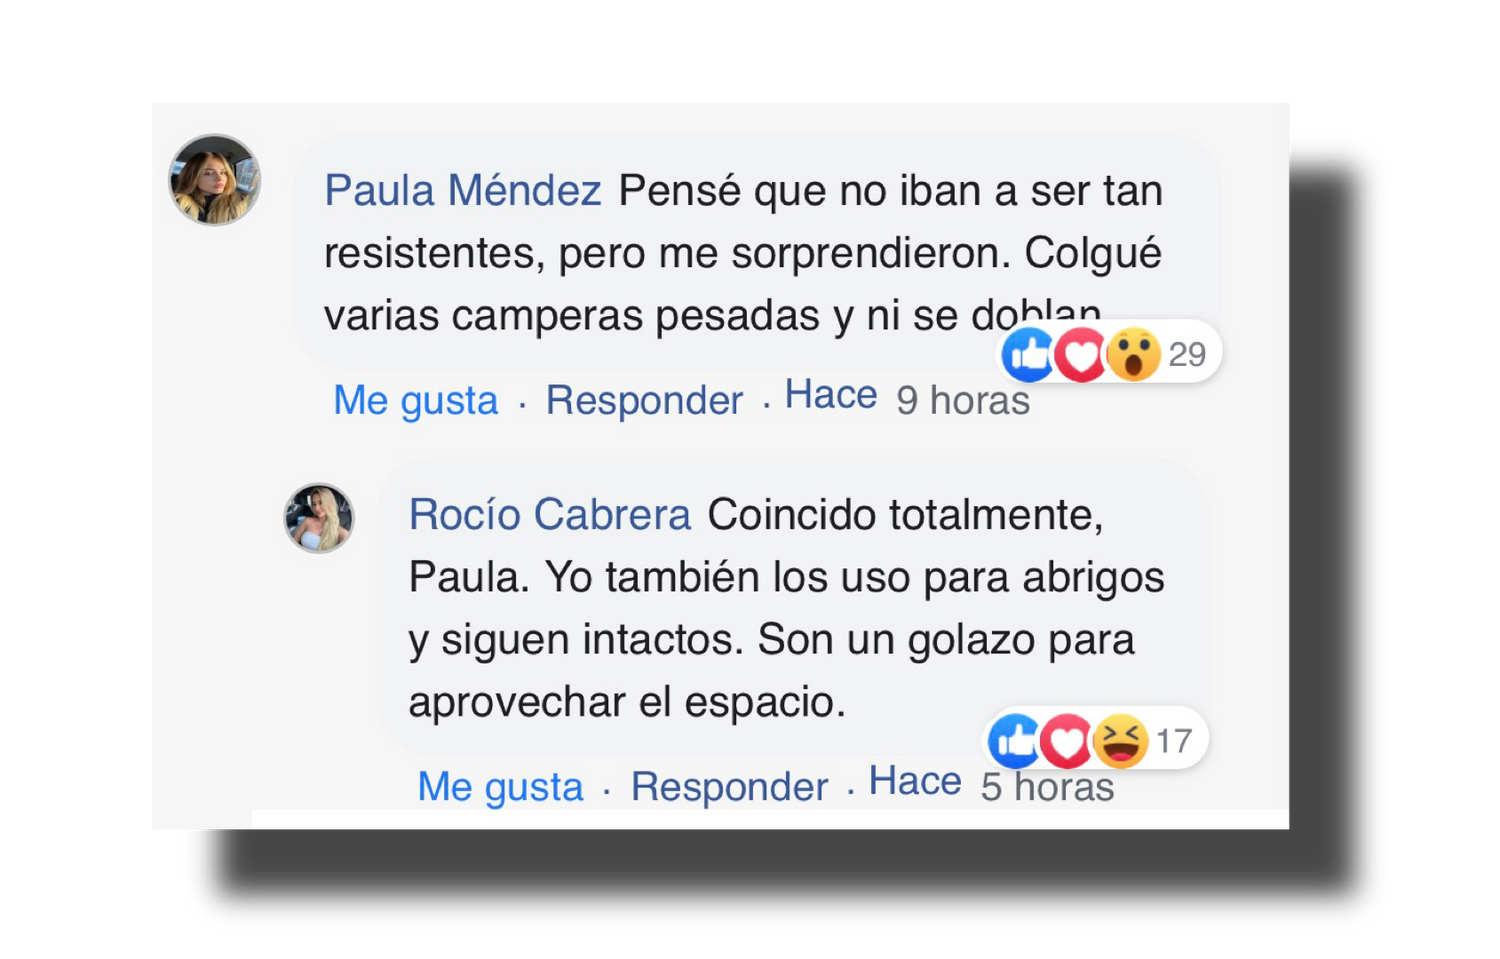Click Me gusta under Rocío's reply
This screenshot has width=1500, height=959.
(500, 787)
